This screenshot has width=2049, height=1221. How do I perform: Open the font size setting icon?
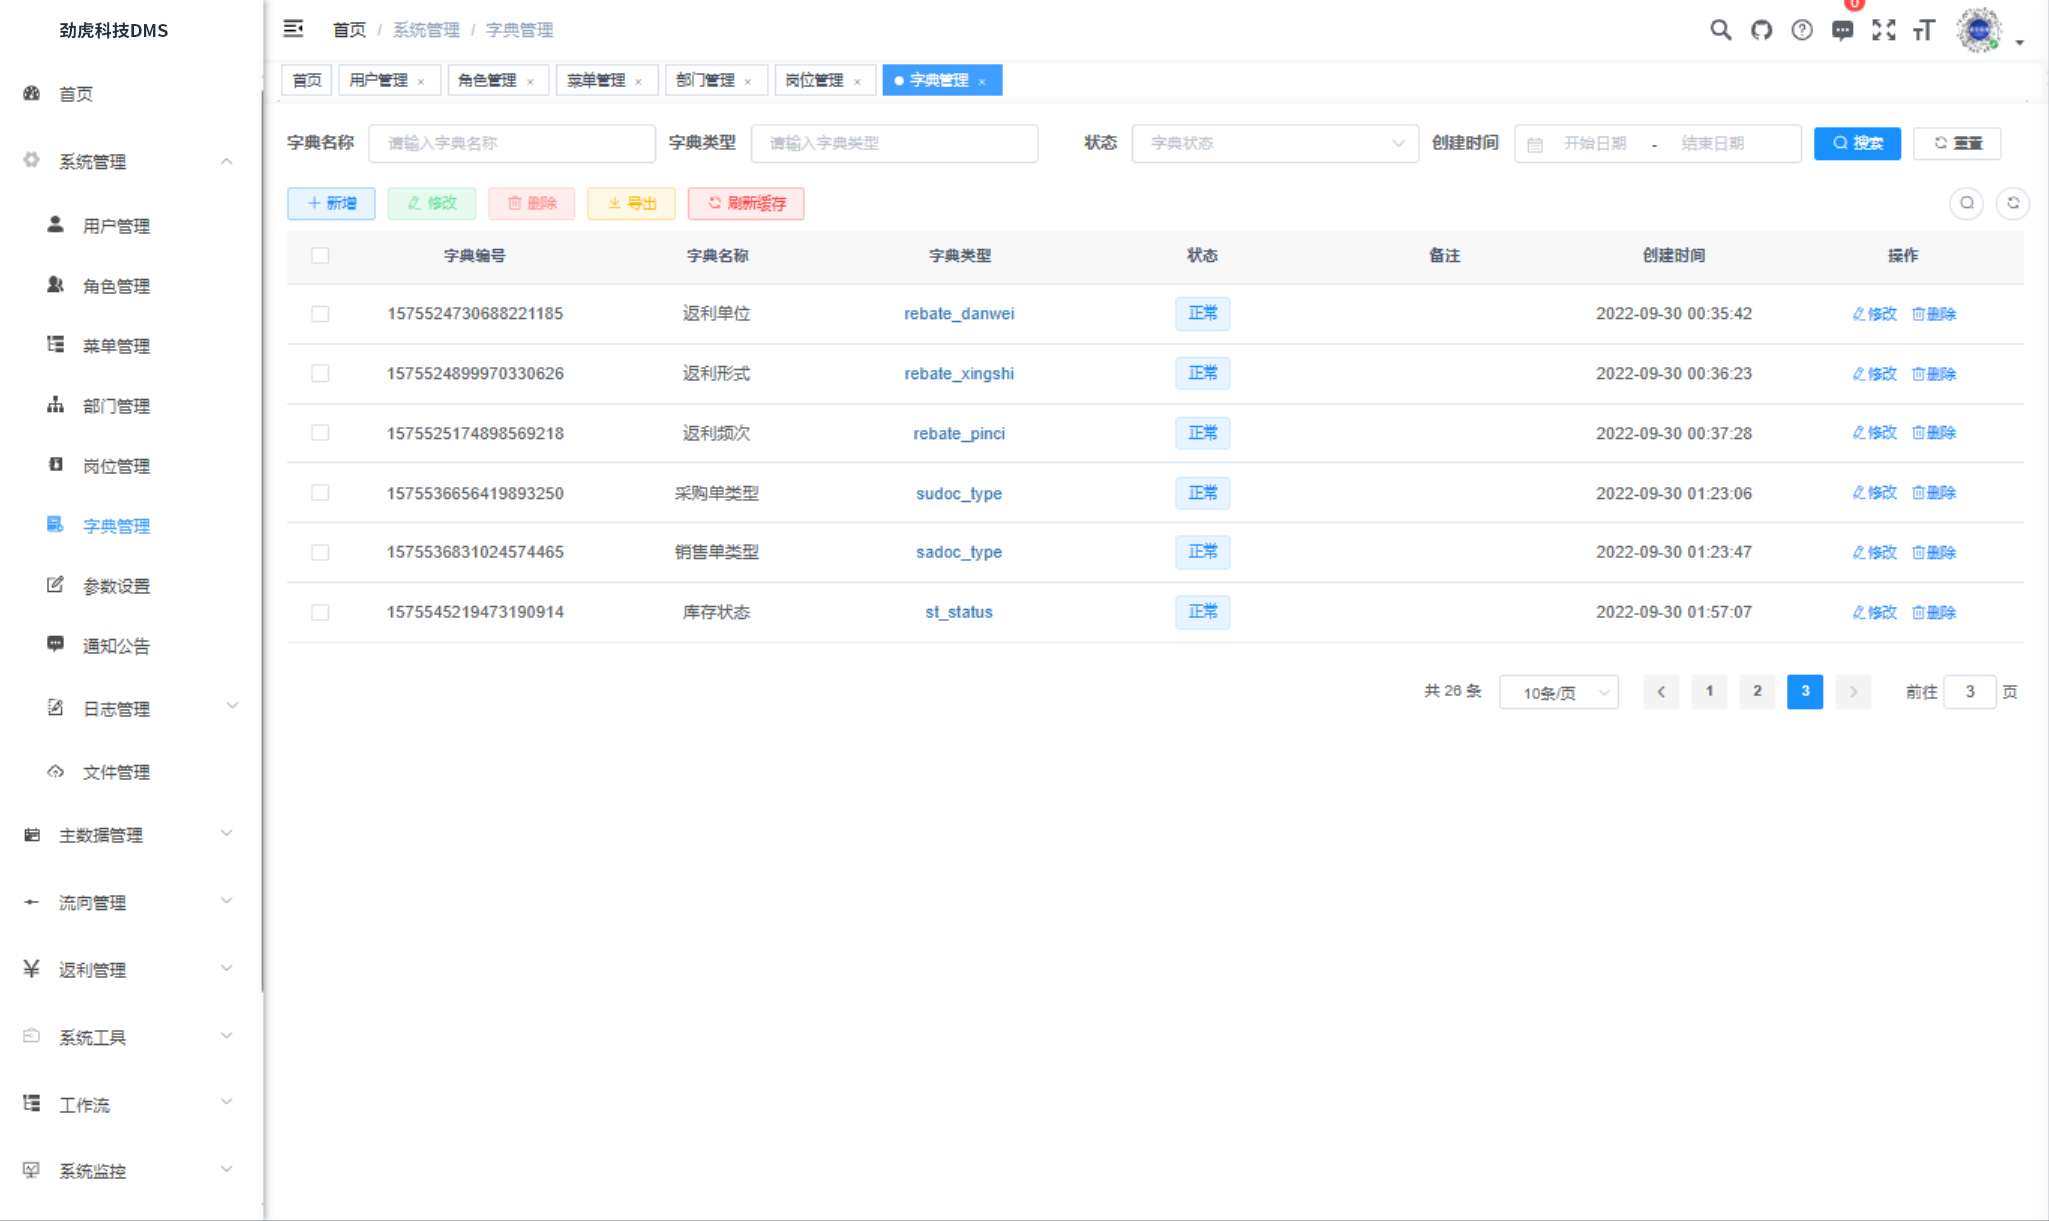[x=1924, y=30]
